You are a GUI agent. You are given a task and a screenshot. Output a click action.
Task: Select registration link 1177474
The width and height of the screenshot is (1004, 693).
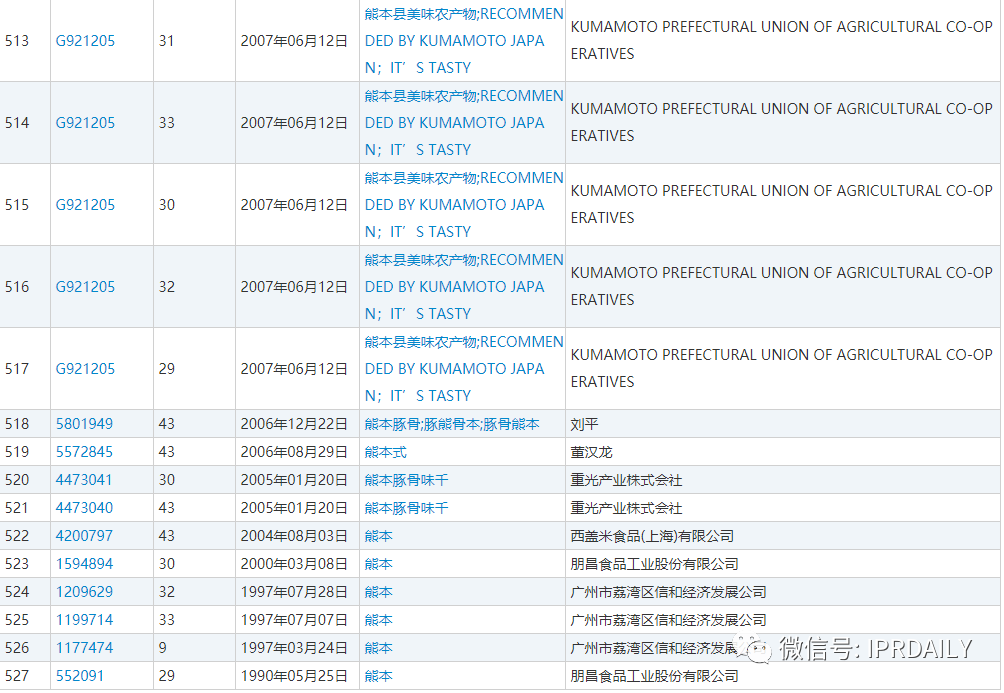84,648
